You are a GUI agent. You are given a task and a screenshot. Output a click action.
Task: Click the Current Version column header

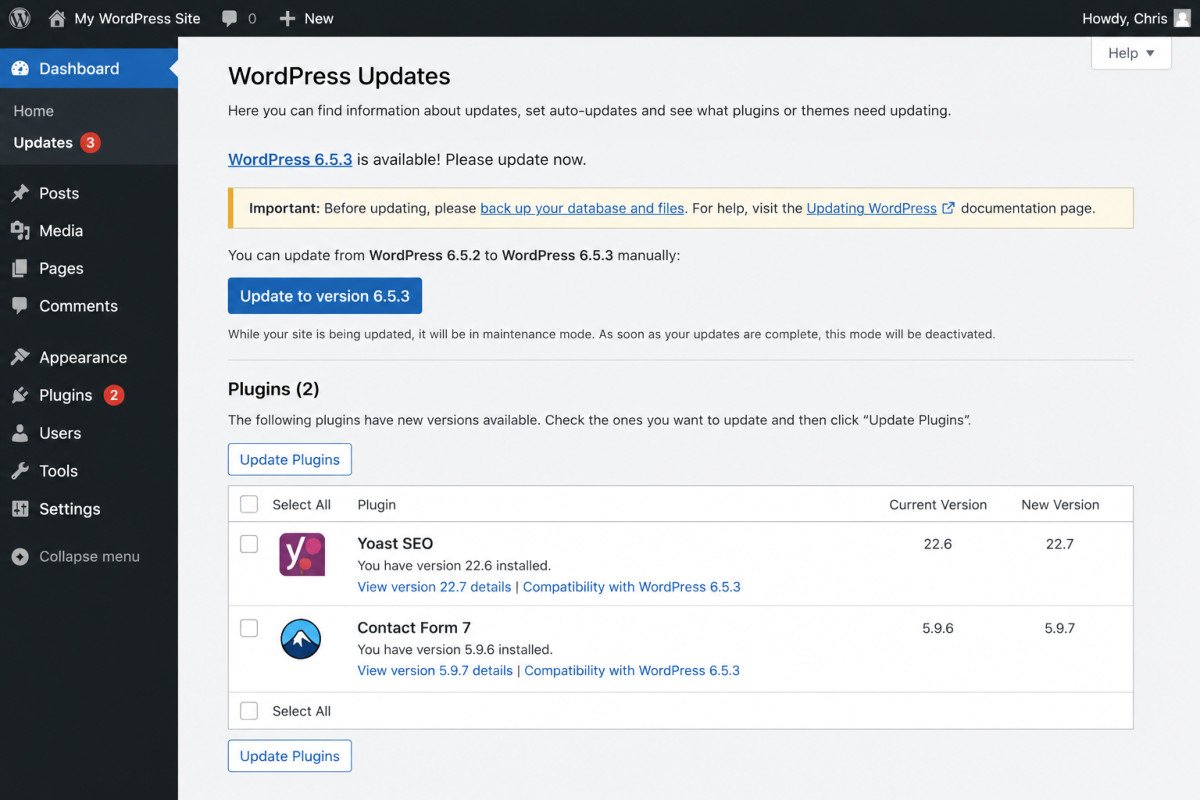click(938, 505)
